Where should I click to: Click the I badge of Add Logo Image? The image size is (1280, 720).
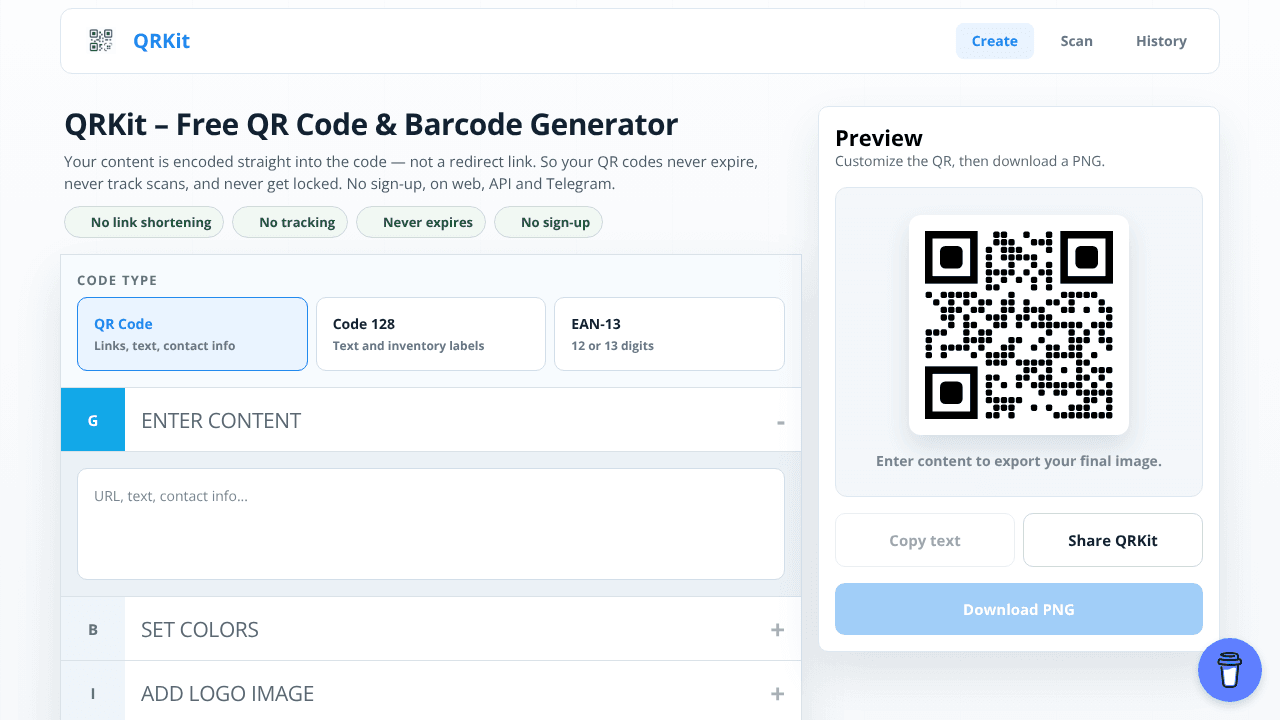pos(93,693)
